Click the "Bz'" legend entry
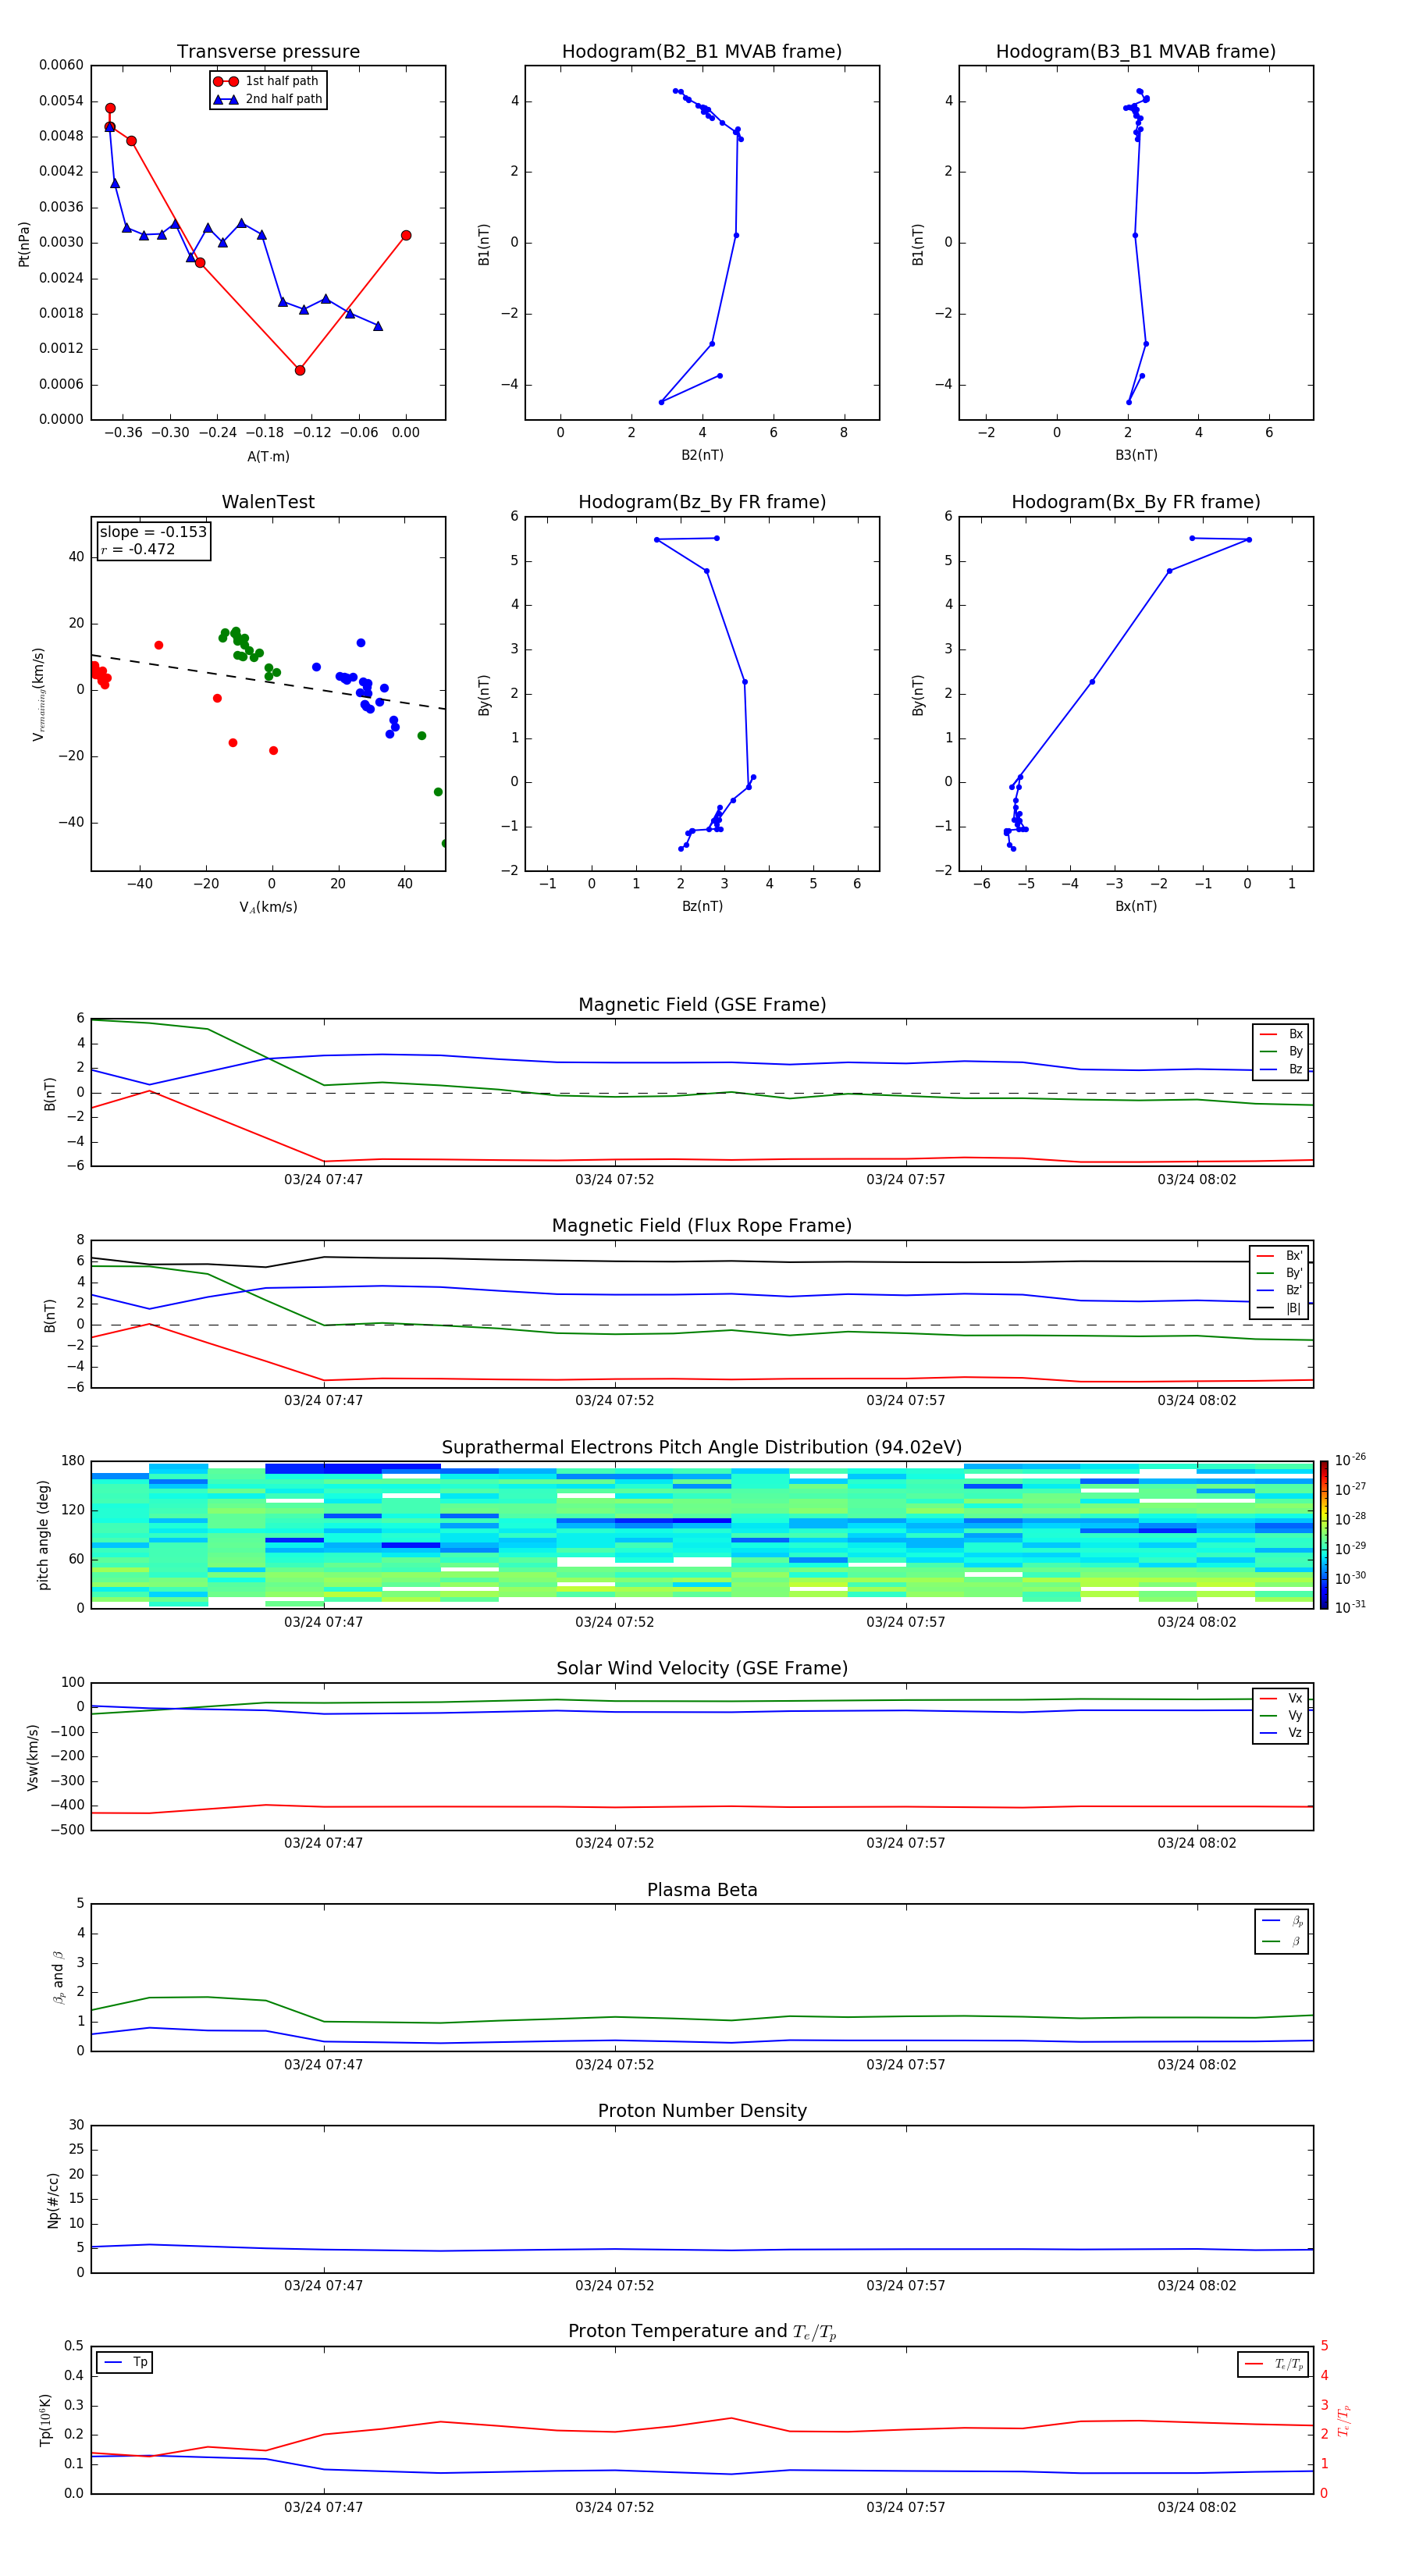1405x2576 pixels. coord(1279,1290)
